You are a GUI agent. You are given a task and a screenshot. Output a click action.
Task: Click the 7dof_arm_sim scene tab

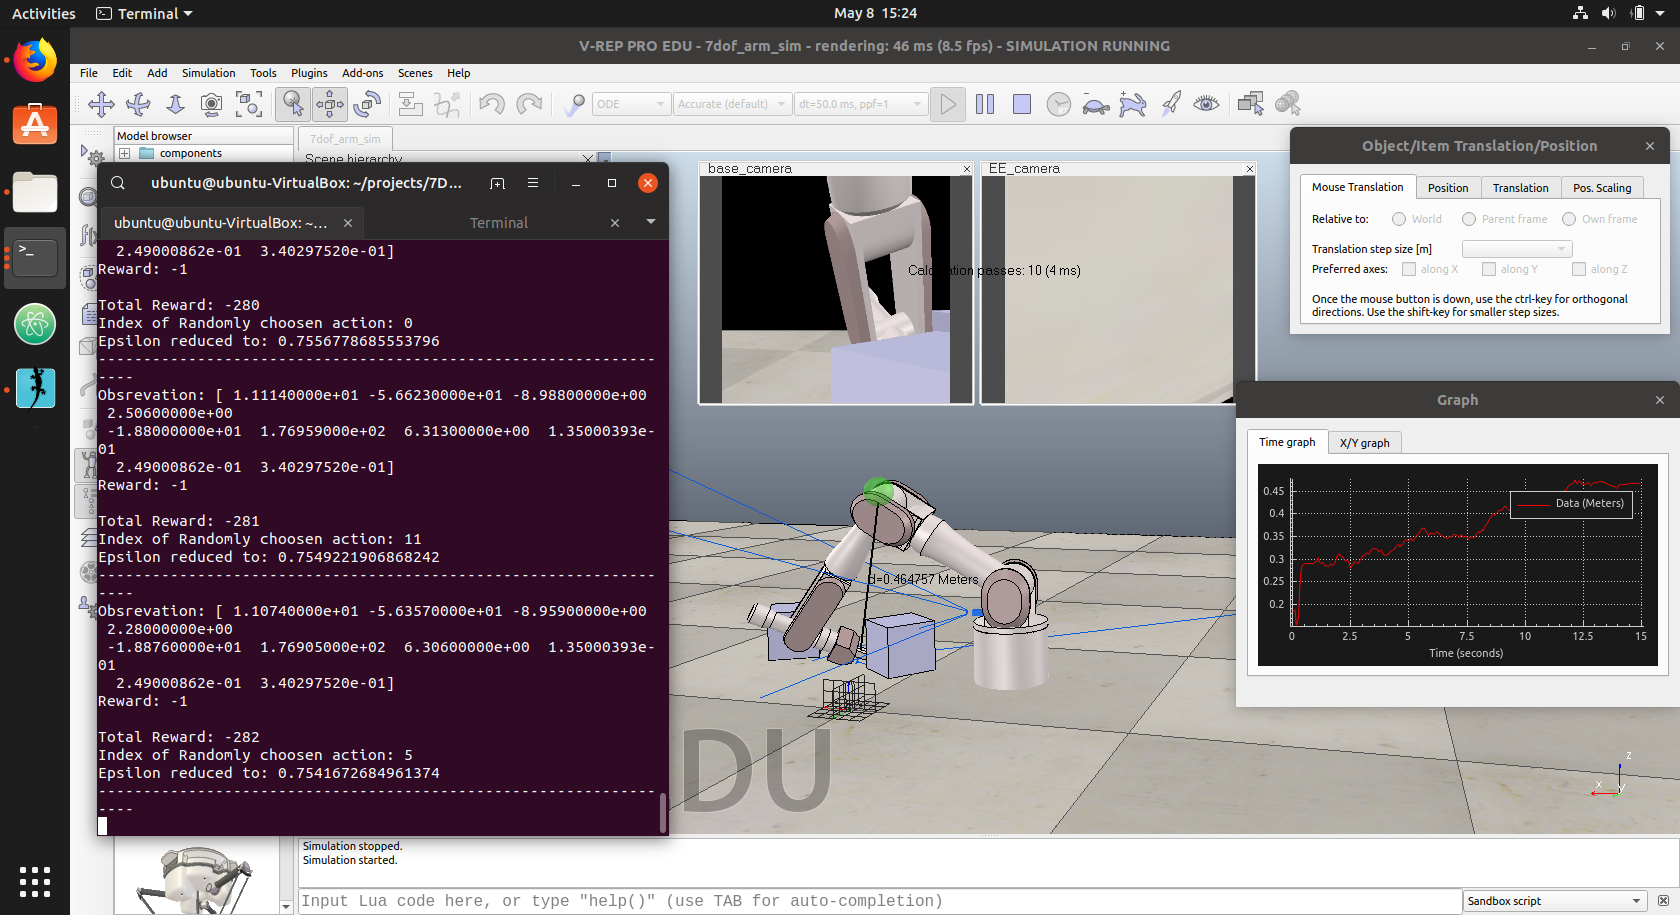[345, 139]
